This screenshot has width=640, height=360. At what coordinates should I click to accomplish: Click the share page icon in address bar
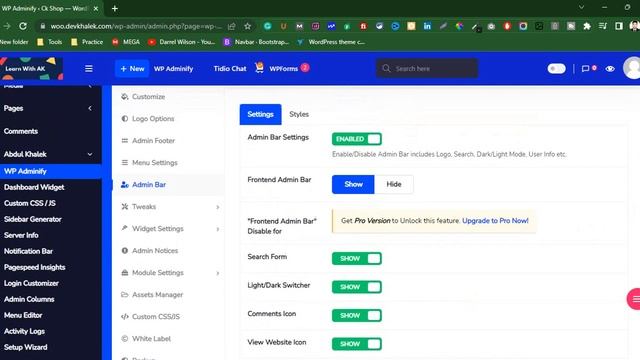pyautogui.click(x=231, y=26)
